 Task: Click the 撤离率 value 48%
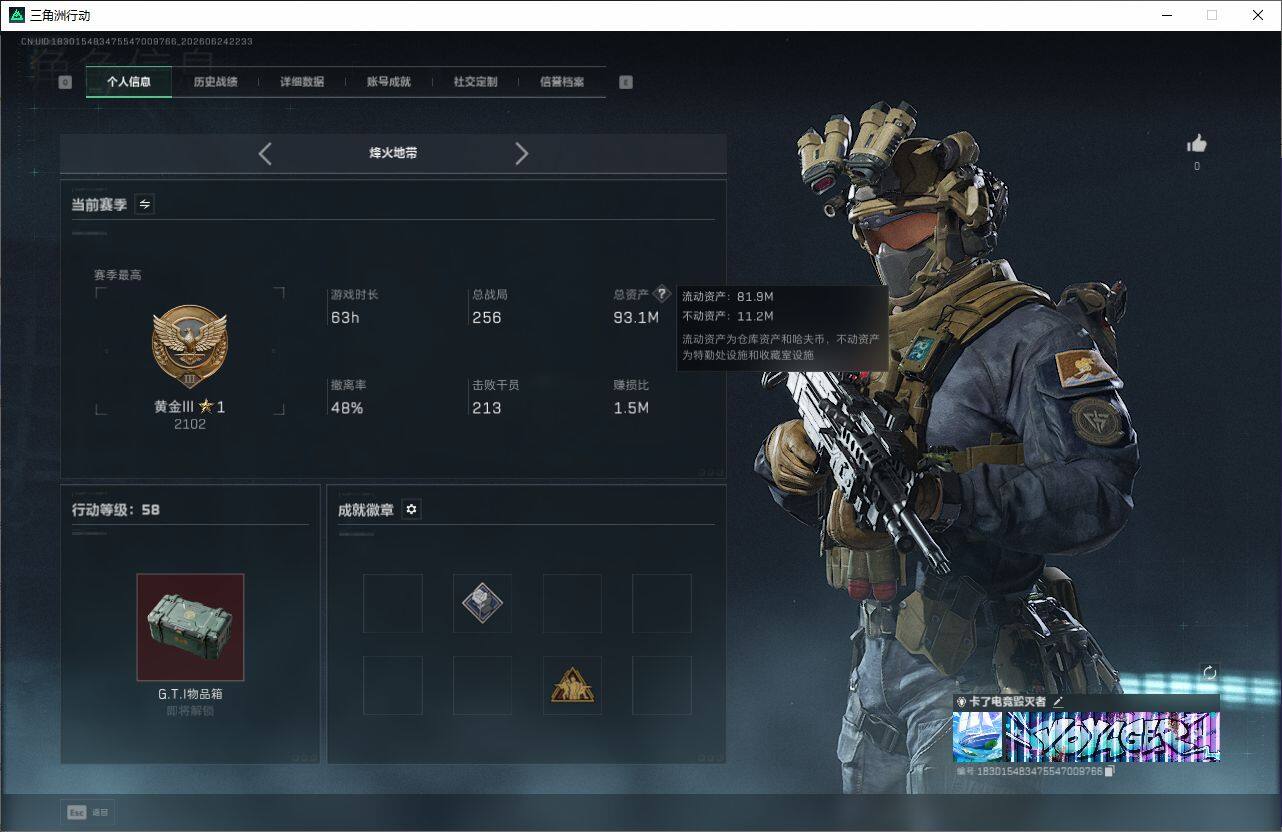coord(347,408)
